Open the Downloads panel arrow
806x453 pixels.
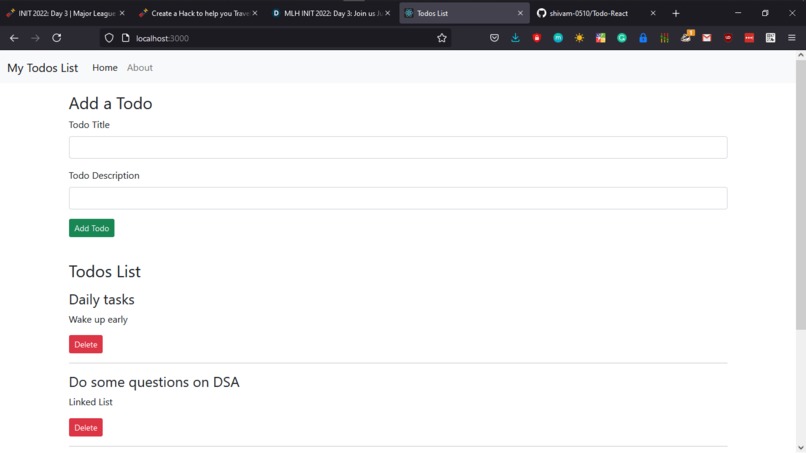pos(515,38)
